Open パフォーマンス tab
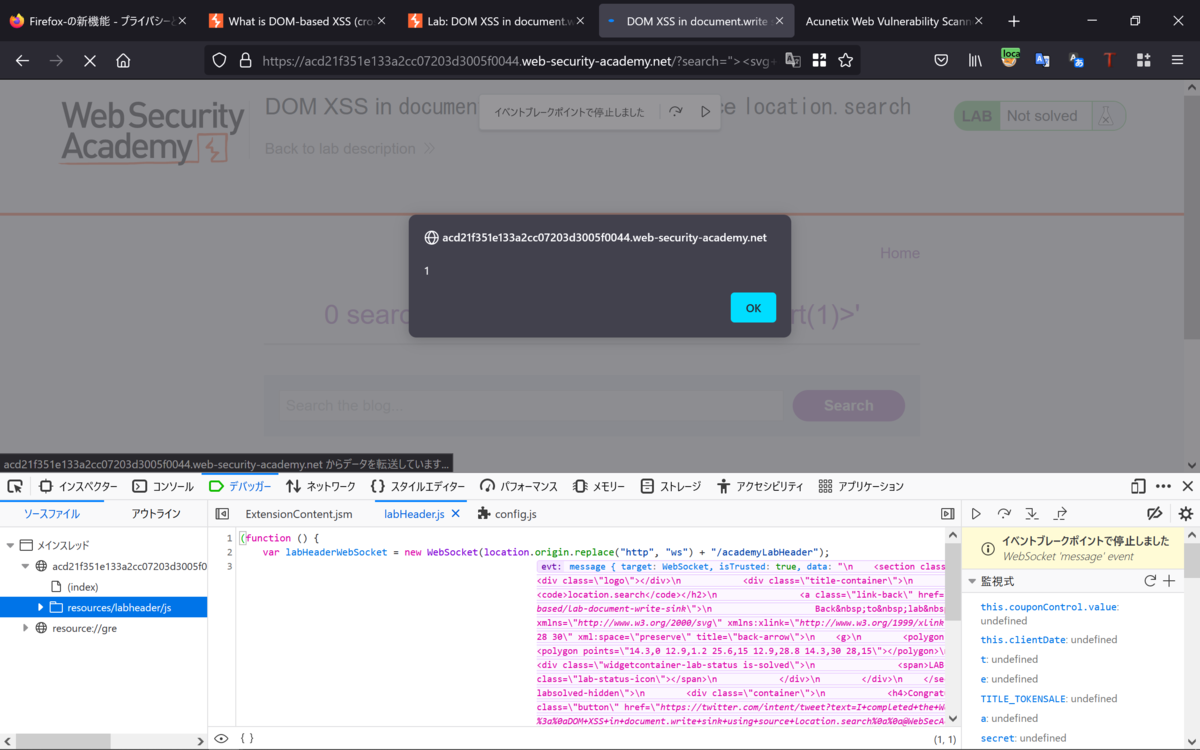 coord(518,486)
